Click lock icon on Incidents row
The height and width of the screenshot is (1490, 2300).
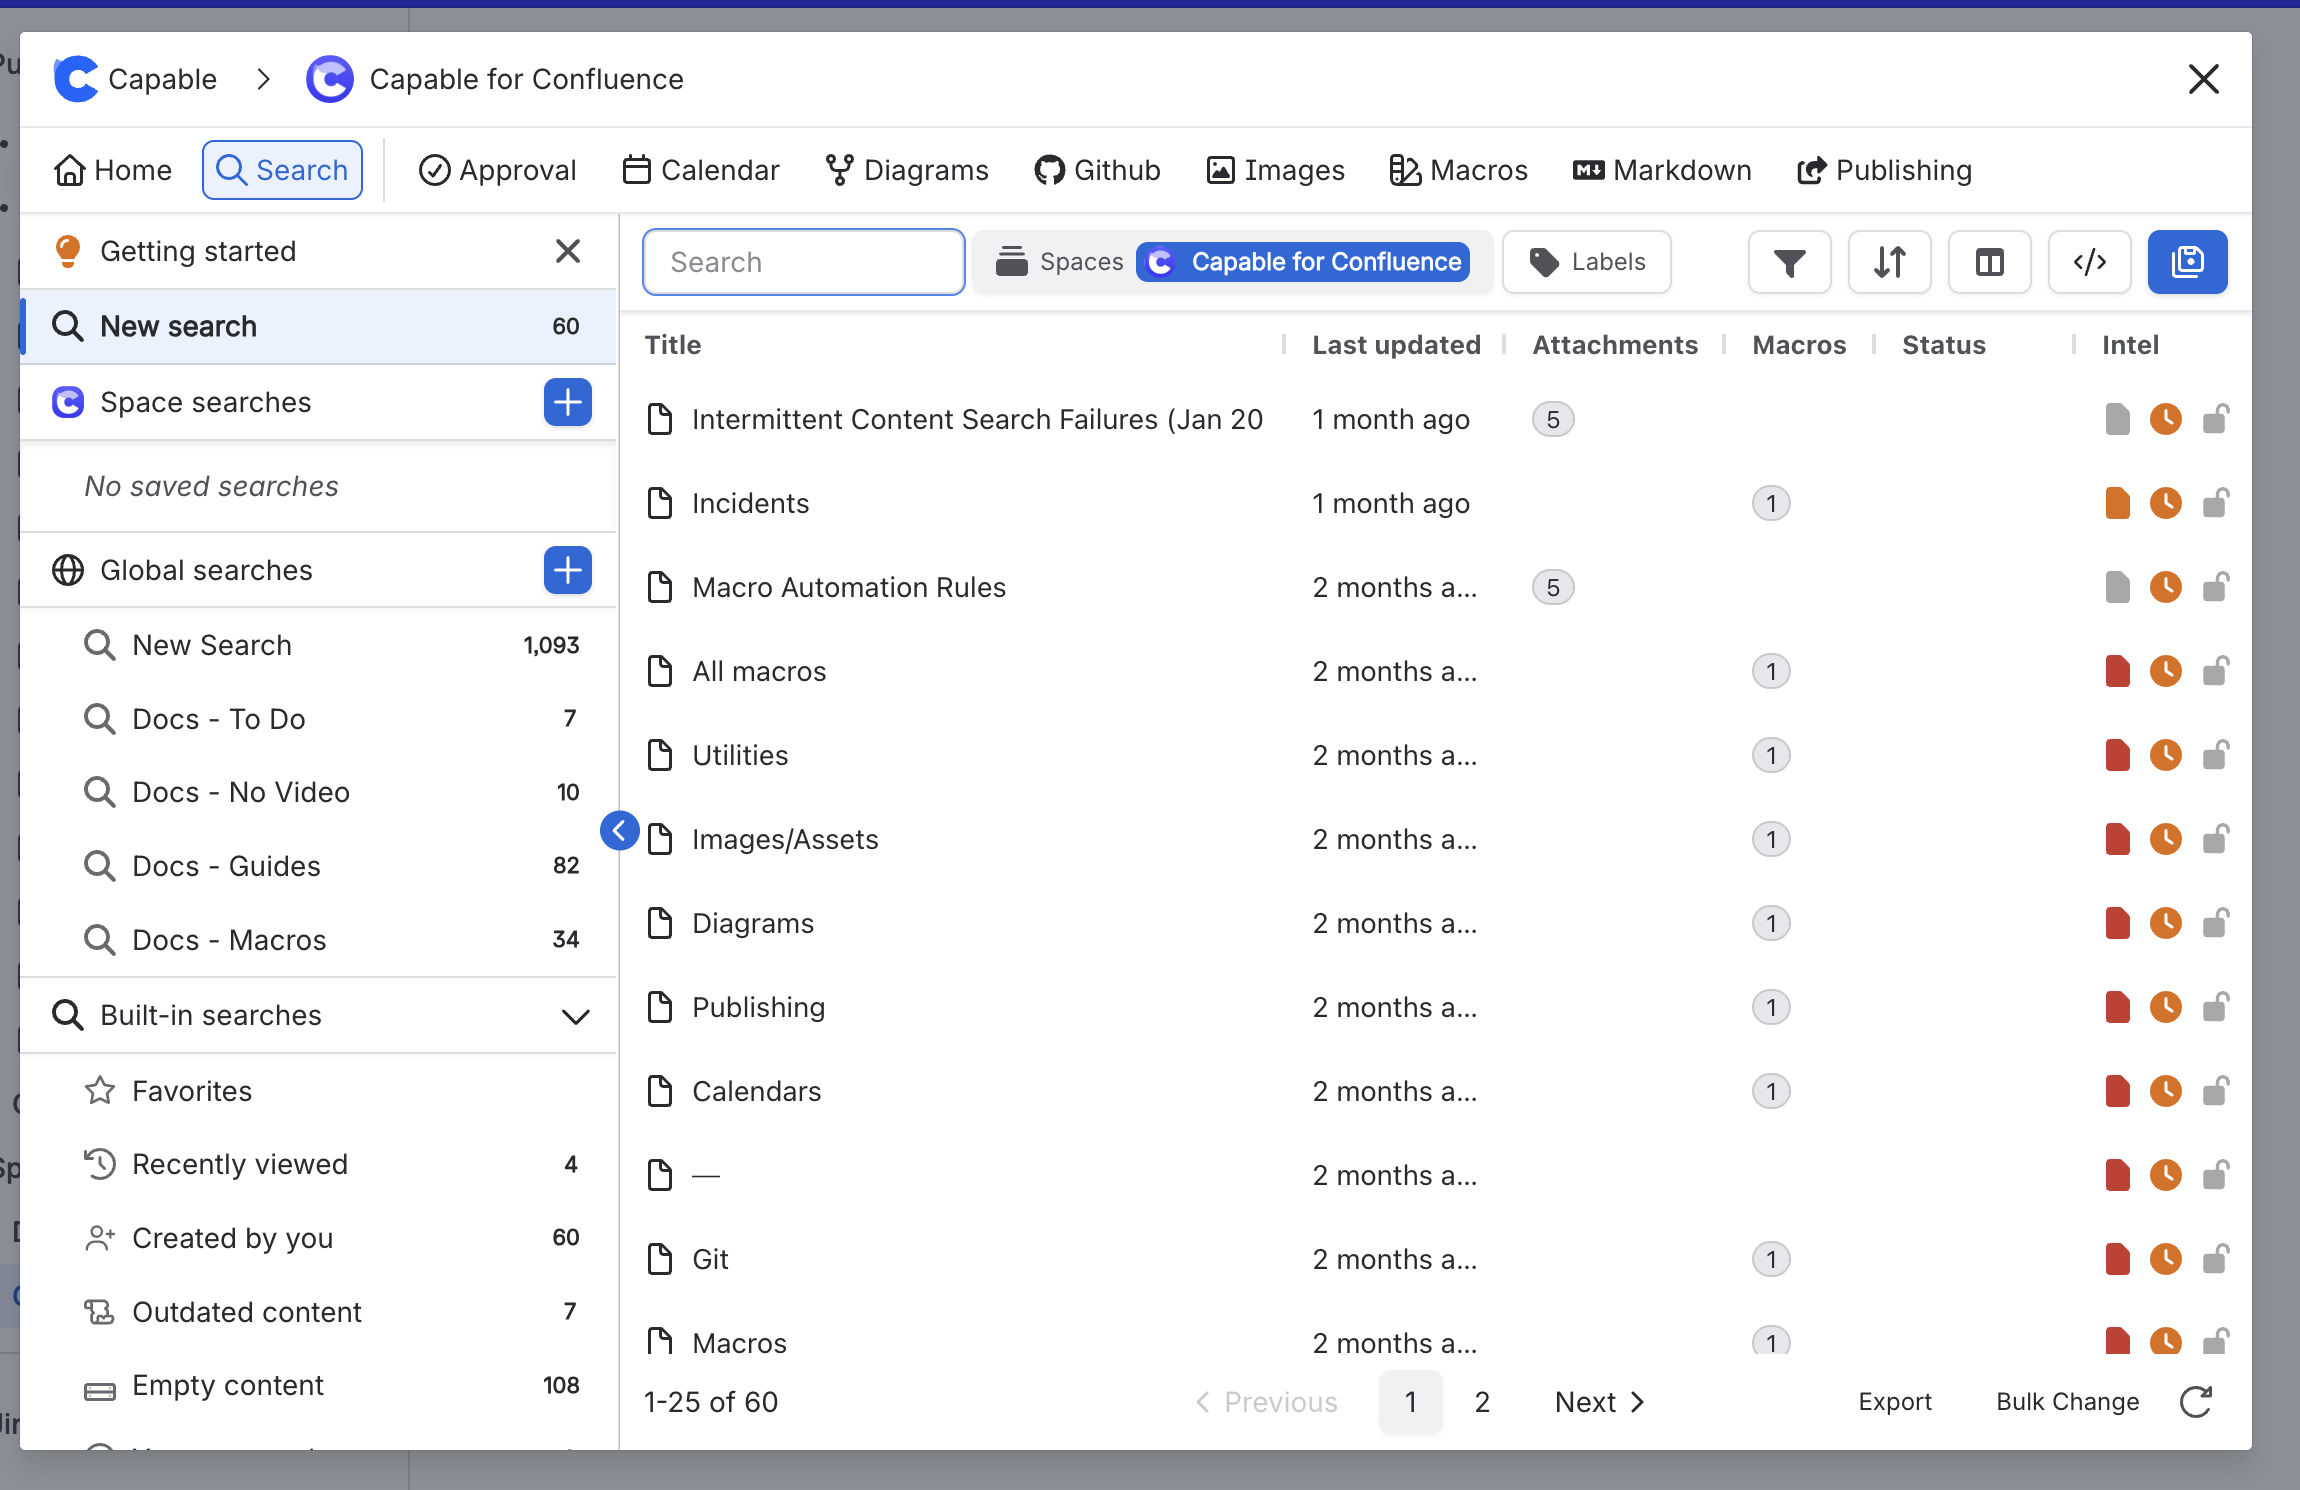point(2215,503)
